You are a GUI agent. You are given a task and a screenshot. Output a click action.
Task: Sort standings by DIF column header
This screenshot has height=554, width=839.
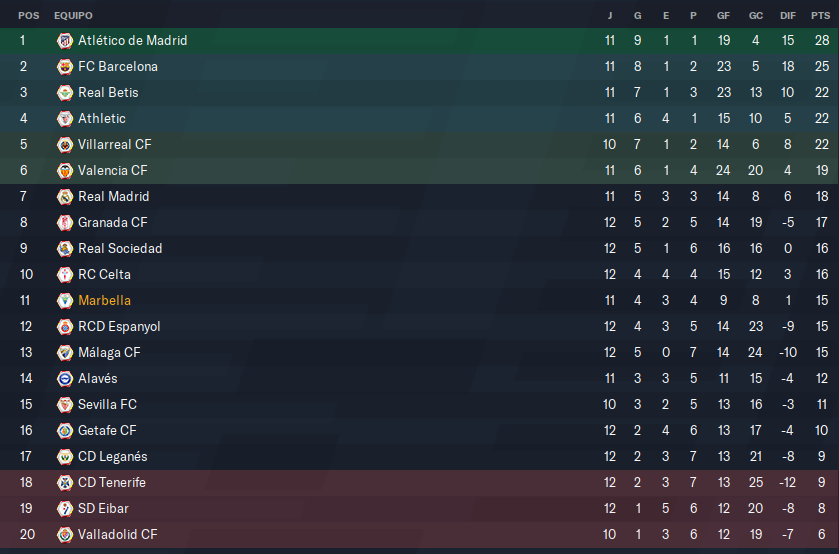[x=788, y=16]
